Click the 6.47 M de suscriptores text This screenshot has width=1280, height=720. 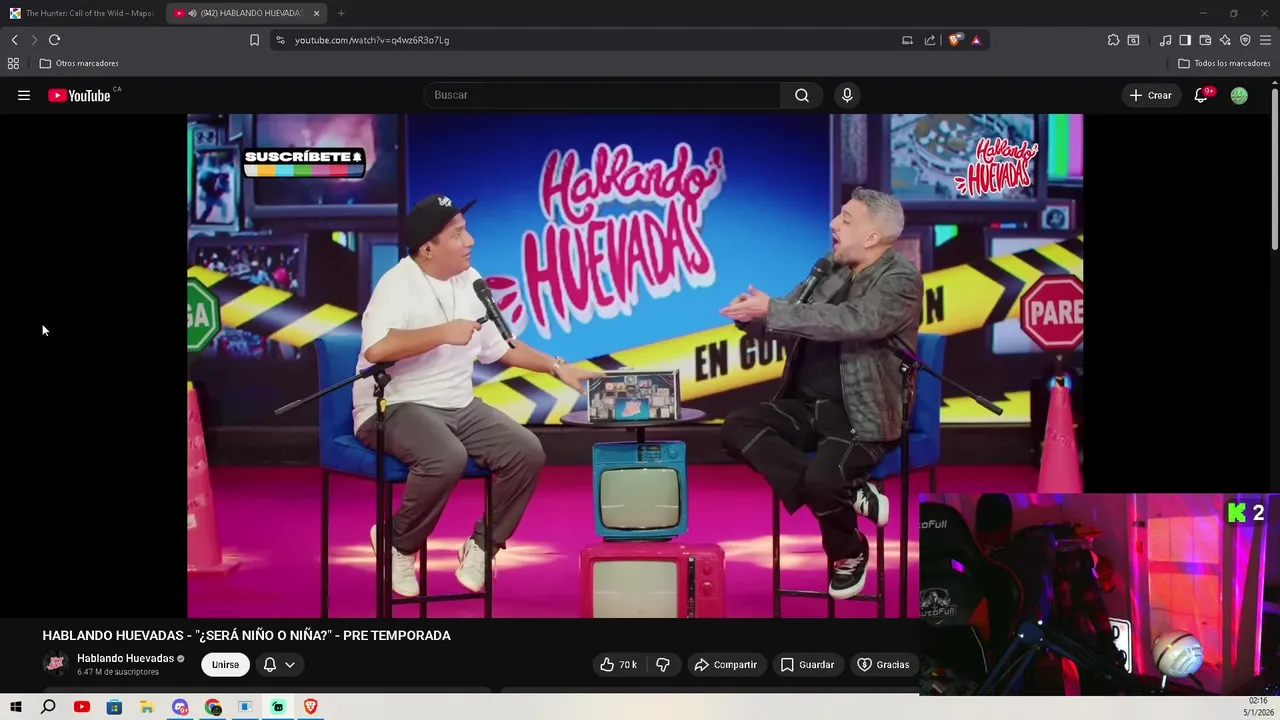(x=118, y=672)
